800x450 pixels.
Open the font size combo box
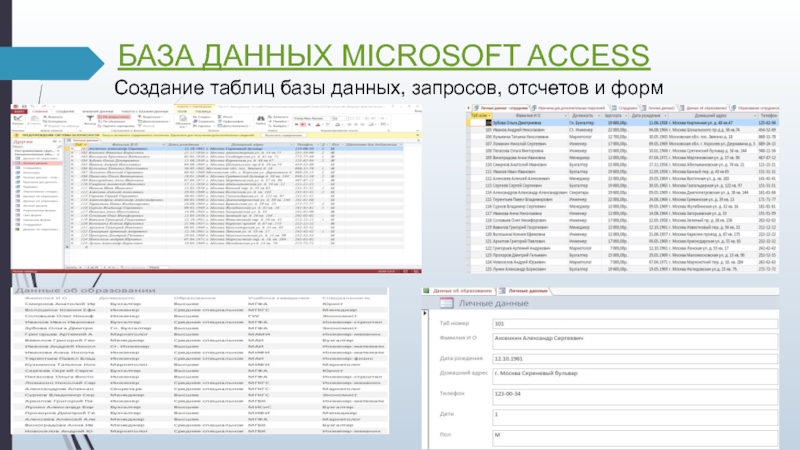tap(340, 118)
